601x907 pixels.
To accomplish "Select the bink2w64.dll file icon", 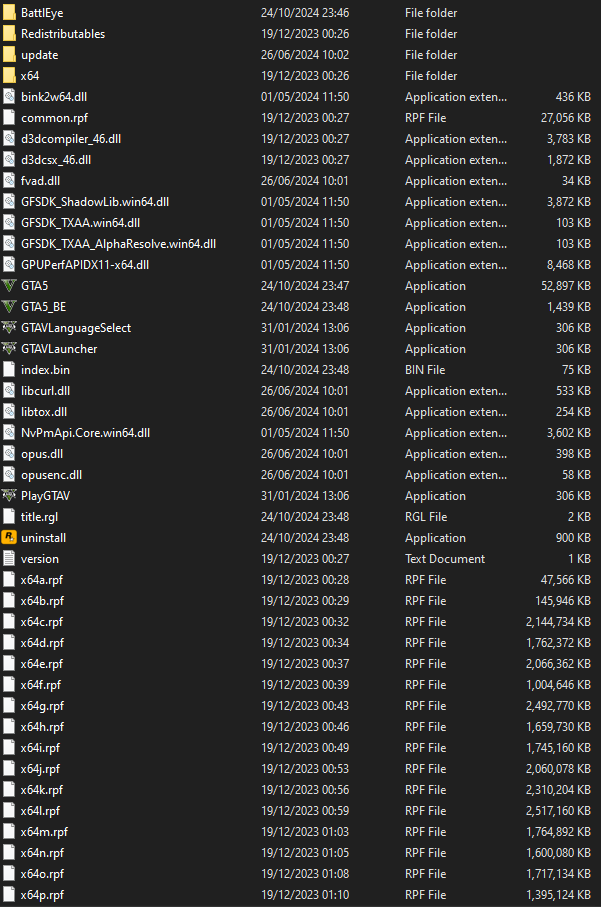I will coord(9,97).
